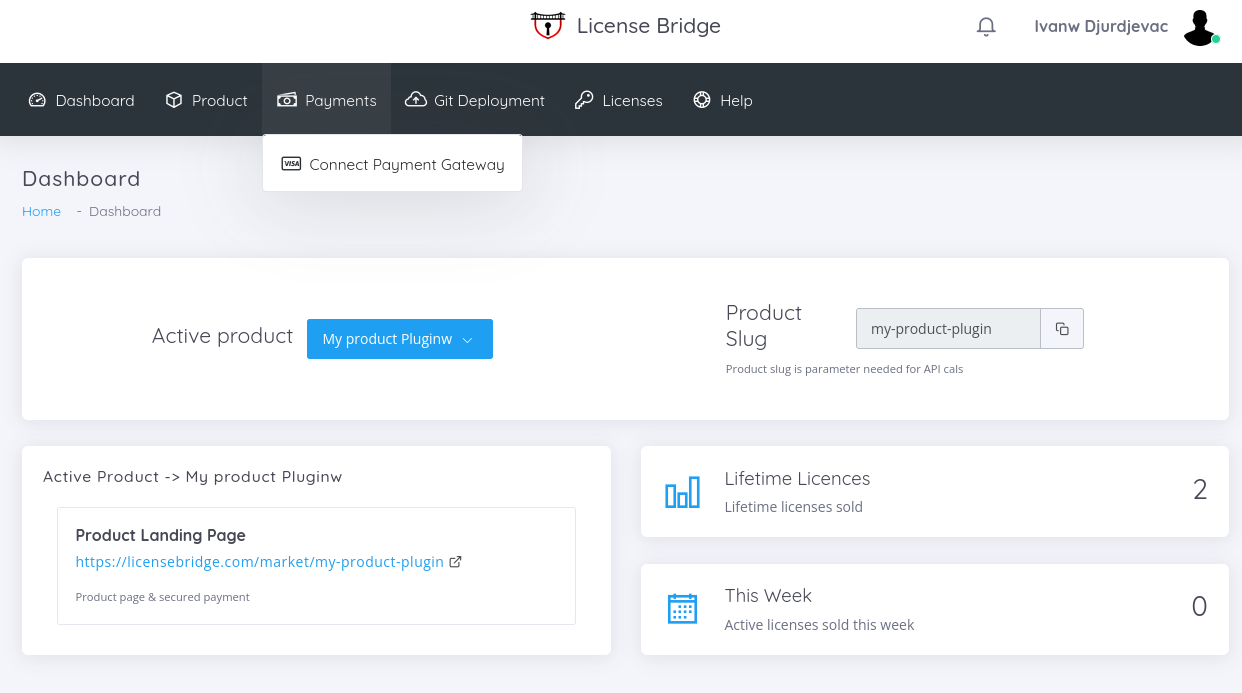Image resolution: width=1242 pixels, height=693 pixels.
Task: Click the Dashboard speedometer icon
Action: [37, 100]
